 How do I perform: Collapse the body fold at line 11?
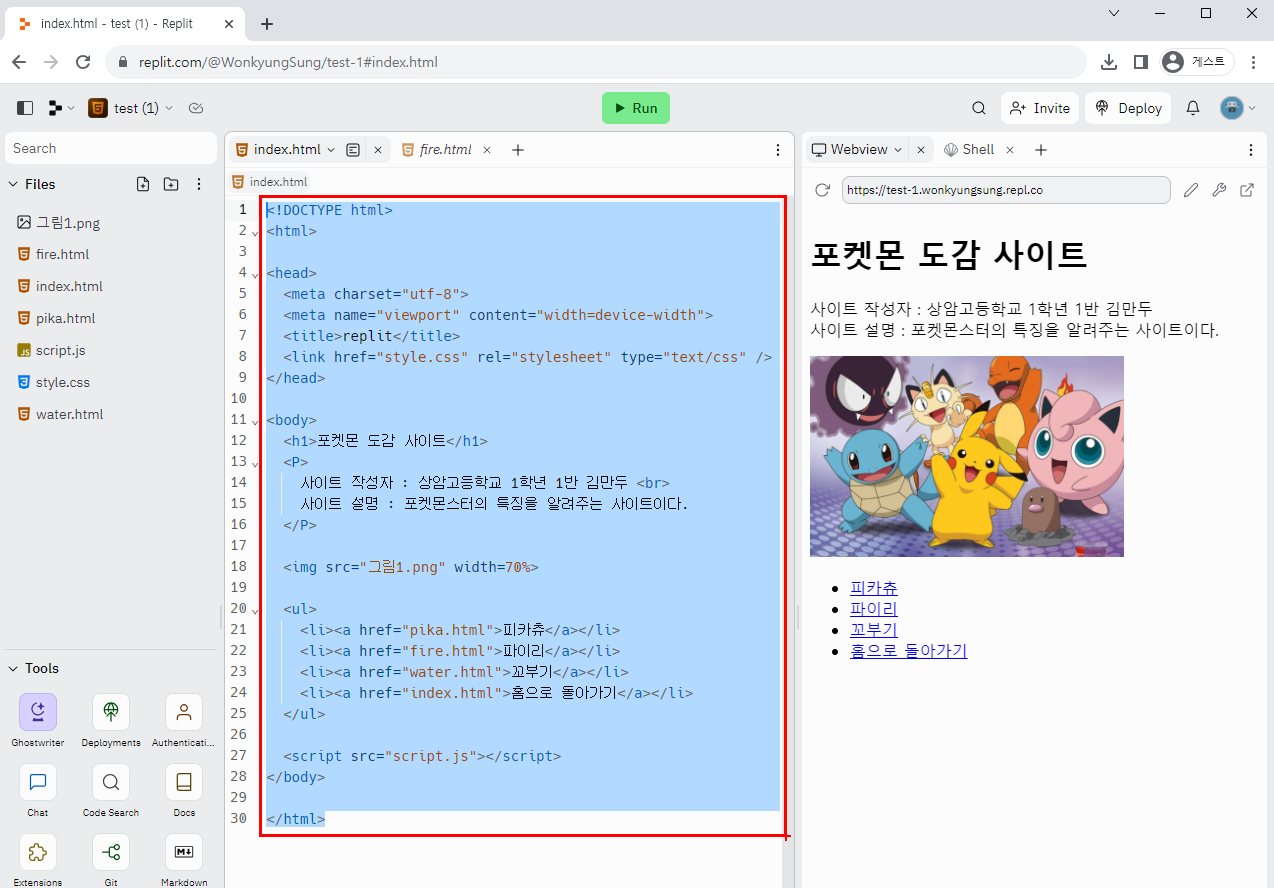click(x=255, y=421)
